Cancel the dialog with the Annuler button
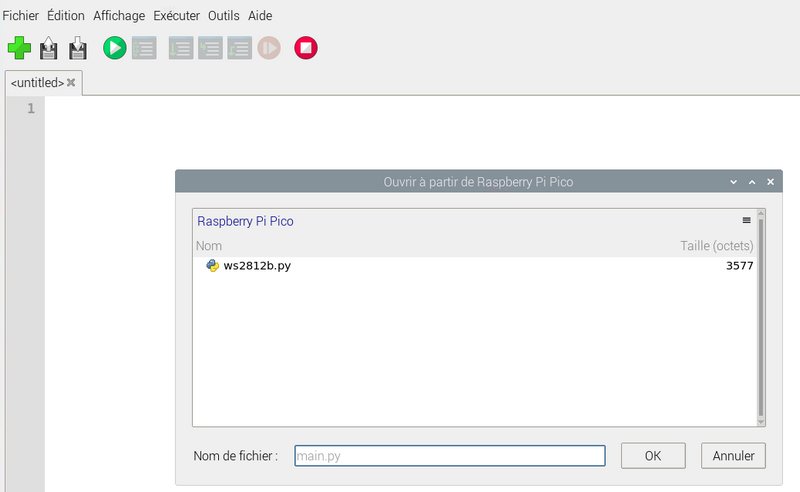Screen dimensions: 800x492 (733, 456)
